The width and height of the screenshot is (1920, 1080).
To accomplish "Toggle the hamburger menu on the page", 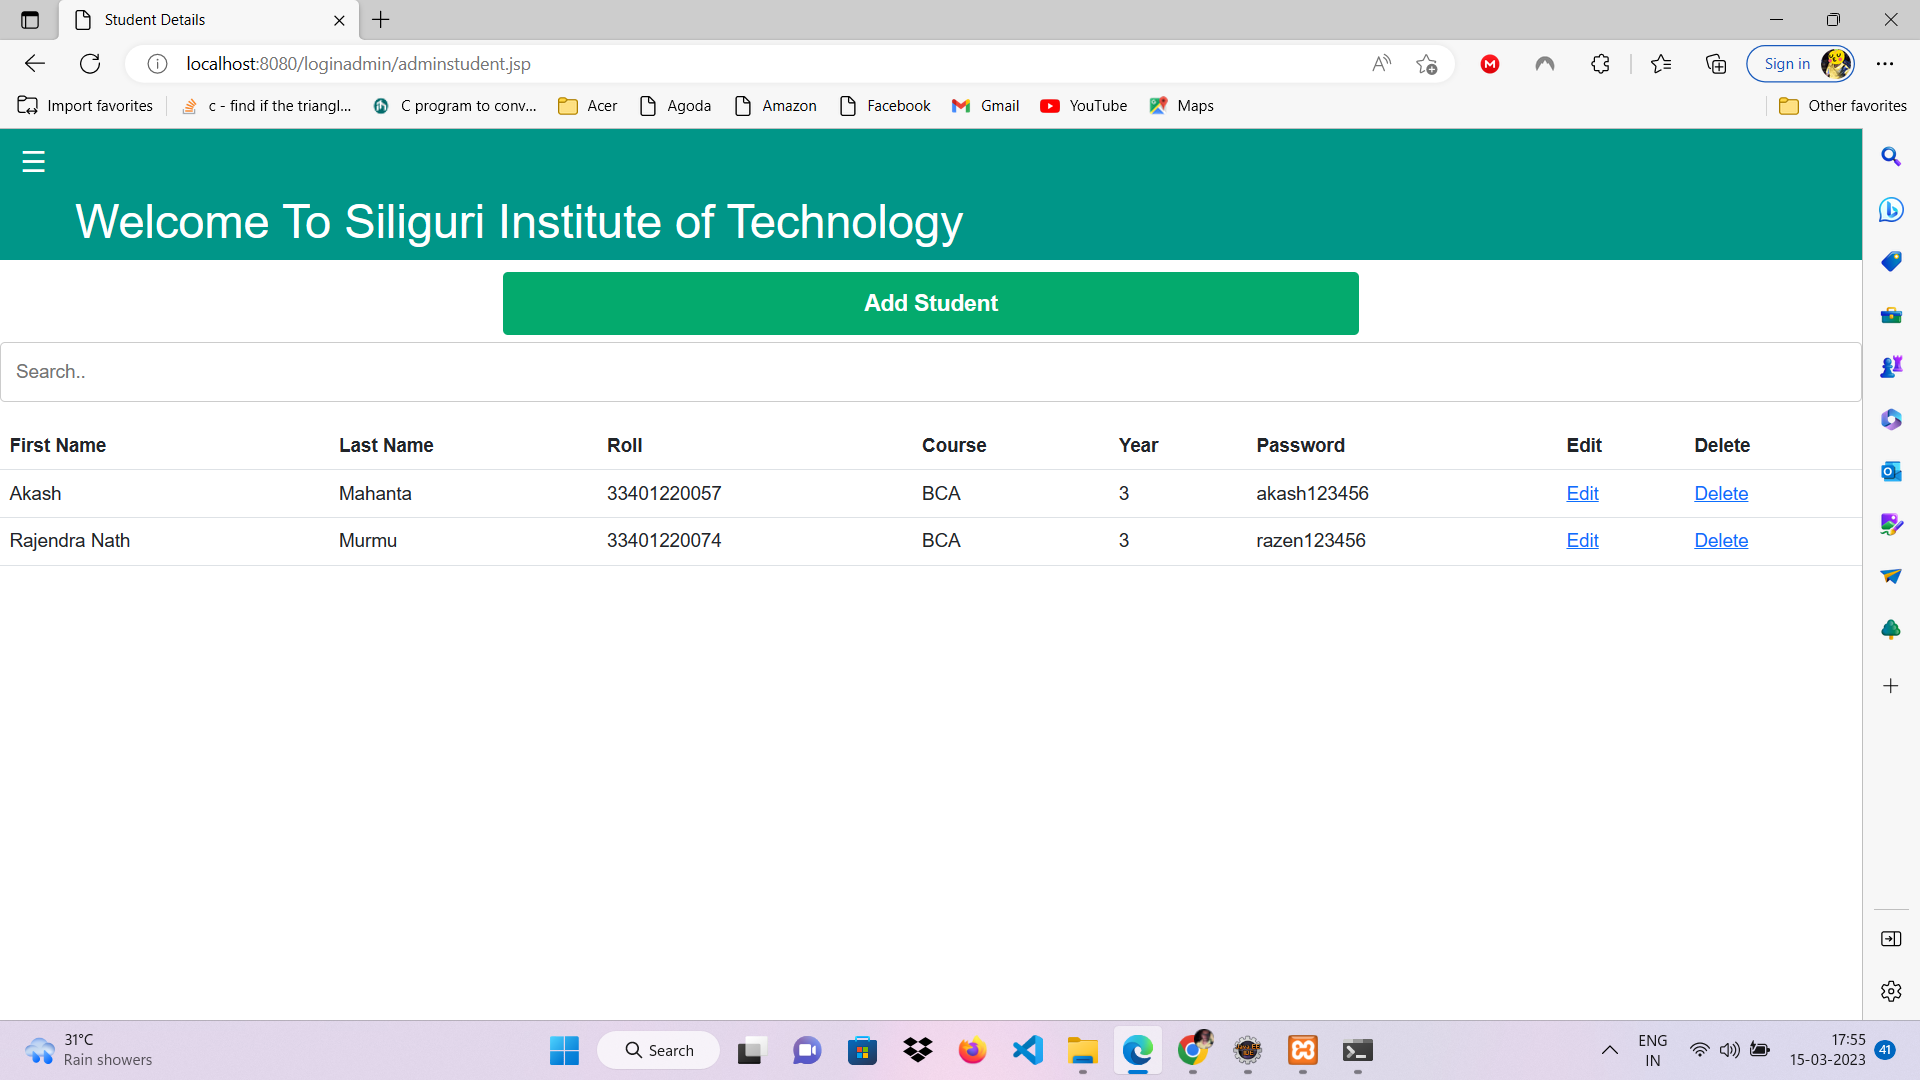I will coord(33,160).
